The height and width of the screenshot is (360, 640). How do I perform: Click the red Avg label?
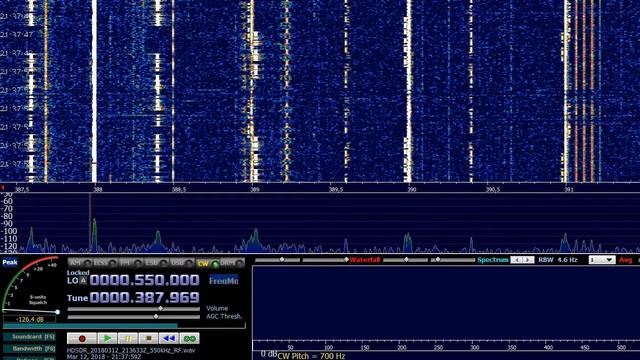(x=625, y=260)
